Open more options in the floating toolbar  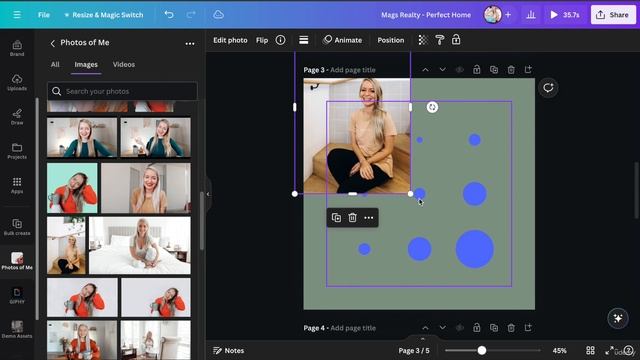click(369, 218)
